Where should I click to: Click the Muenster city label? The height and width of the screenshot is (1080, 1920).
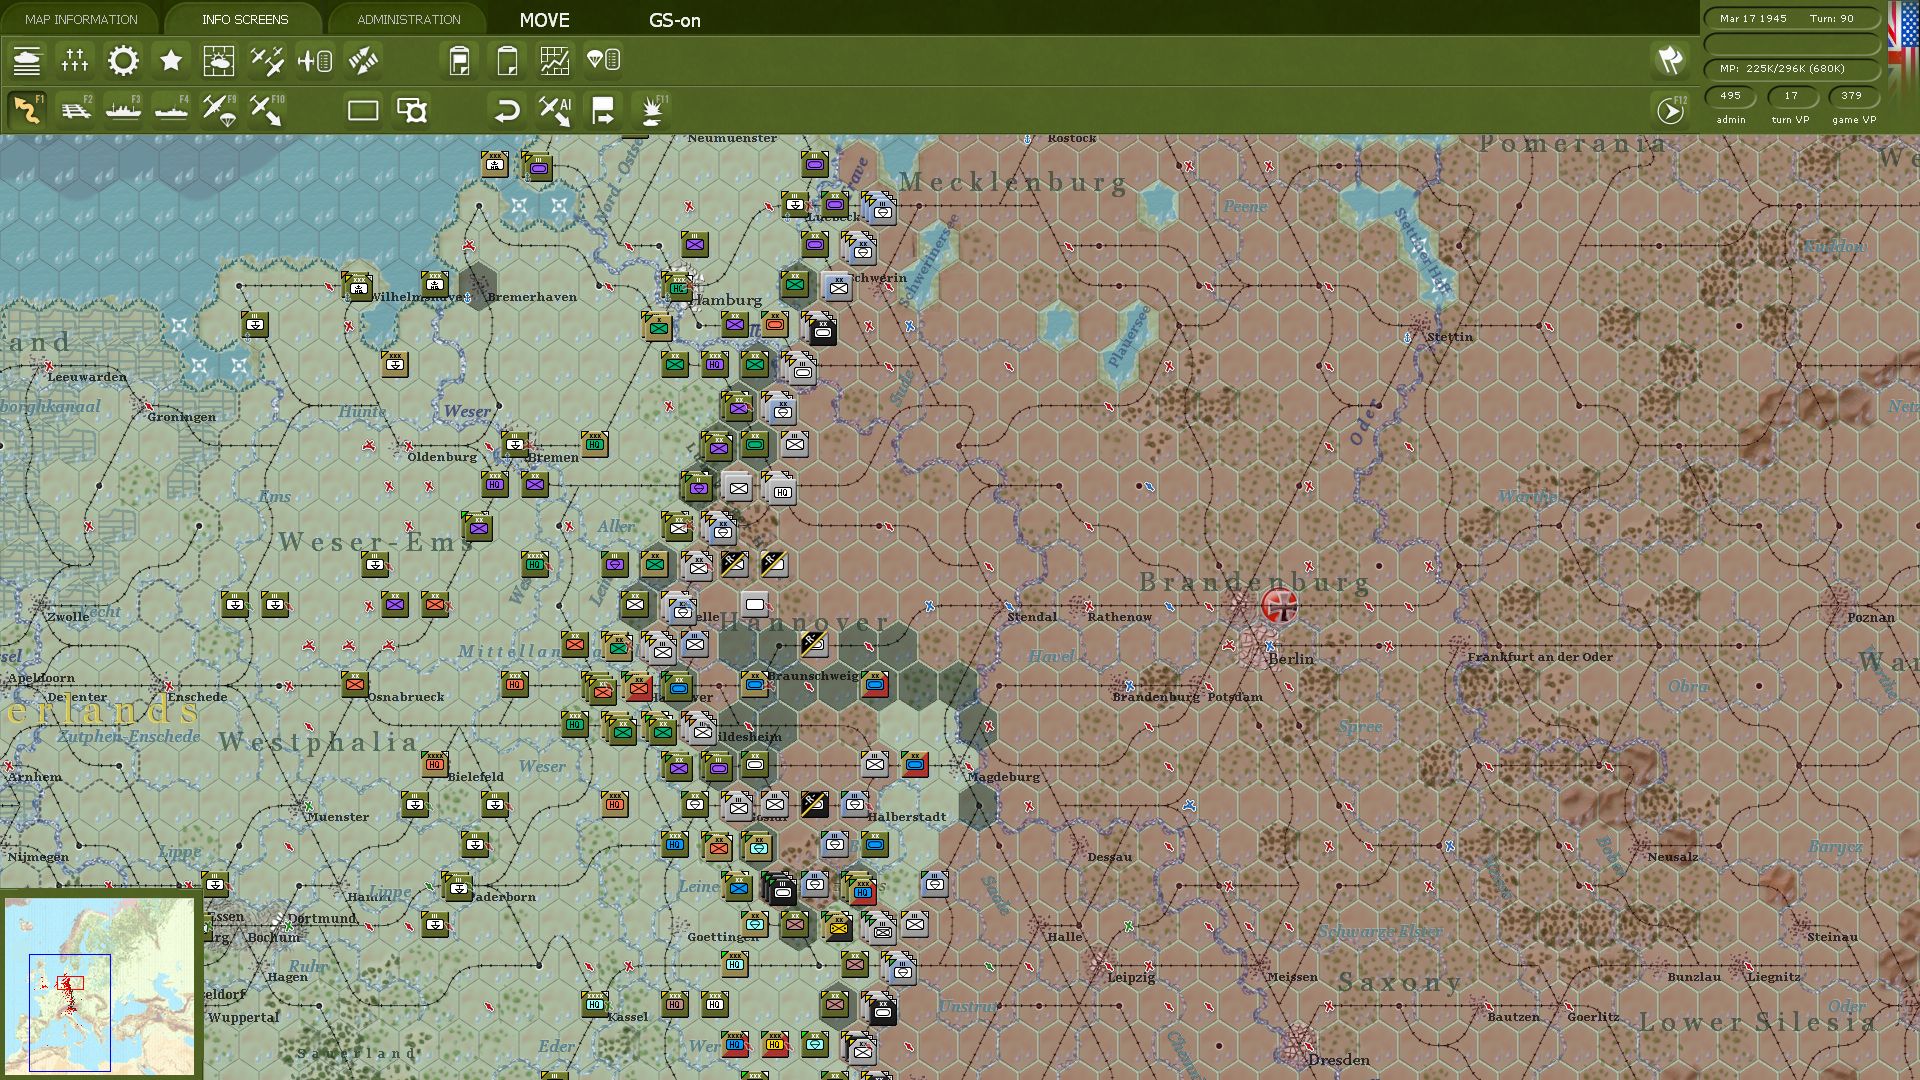point(338,817)
